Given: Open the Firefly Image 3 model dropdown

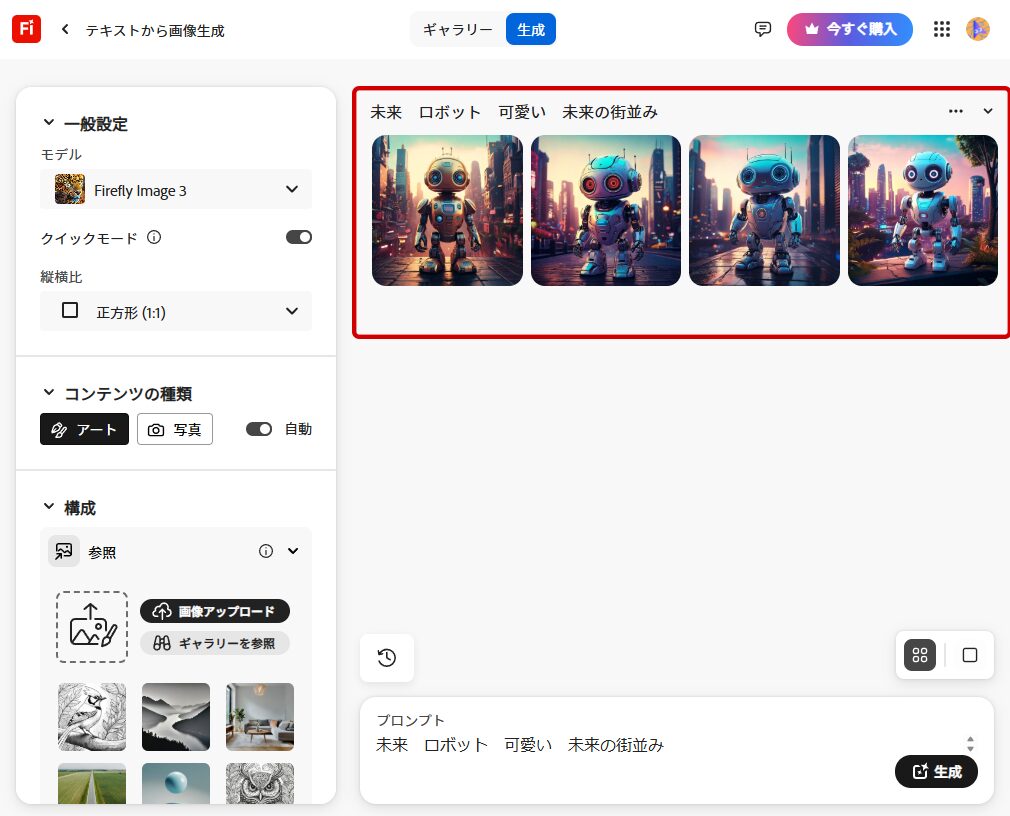Looking at the screenshot, I should tap(176, 189).
